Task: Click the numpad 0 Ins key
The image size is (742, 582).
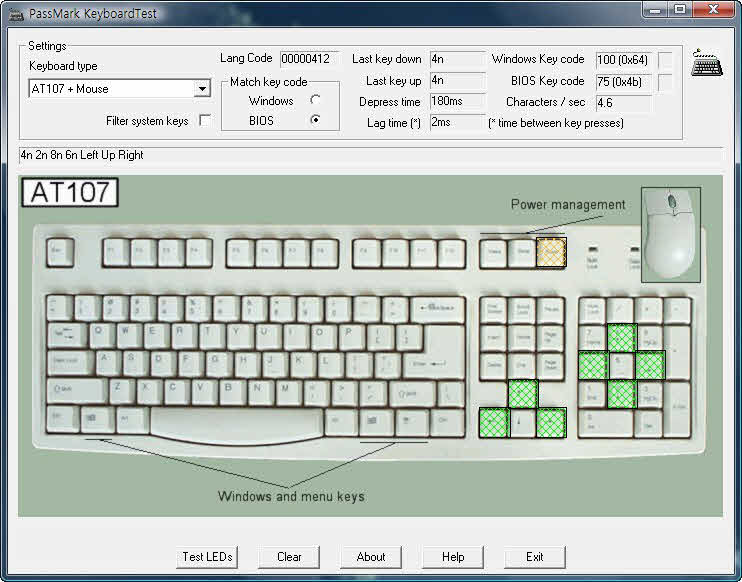Action: click(607, 423)
